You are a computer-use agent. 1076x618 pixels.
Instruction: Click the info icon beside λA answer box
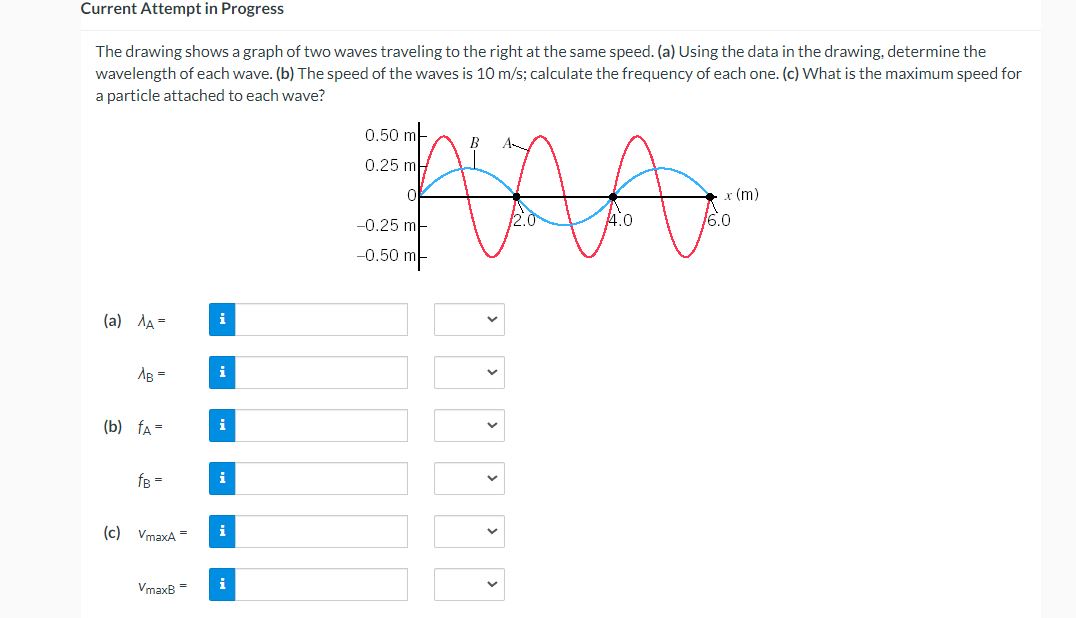[x=221, y=319]
